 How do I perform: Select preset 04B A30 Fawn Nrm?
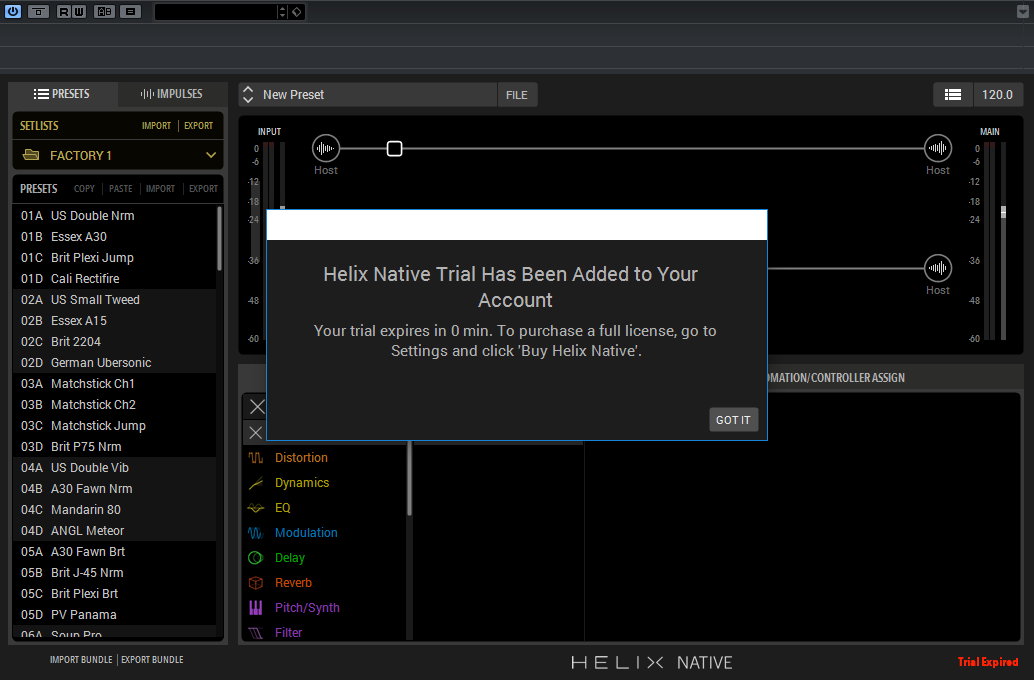coord(114,489)
